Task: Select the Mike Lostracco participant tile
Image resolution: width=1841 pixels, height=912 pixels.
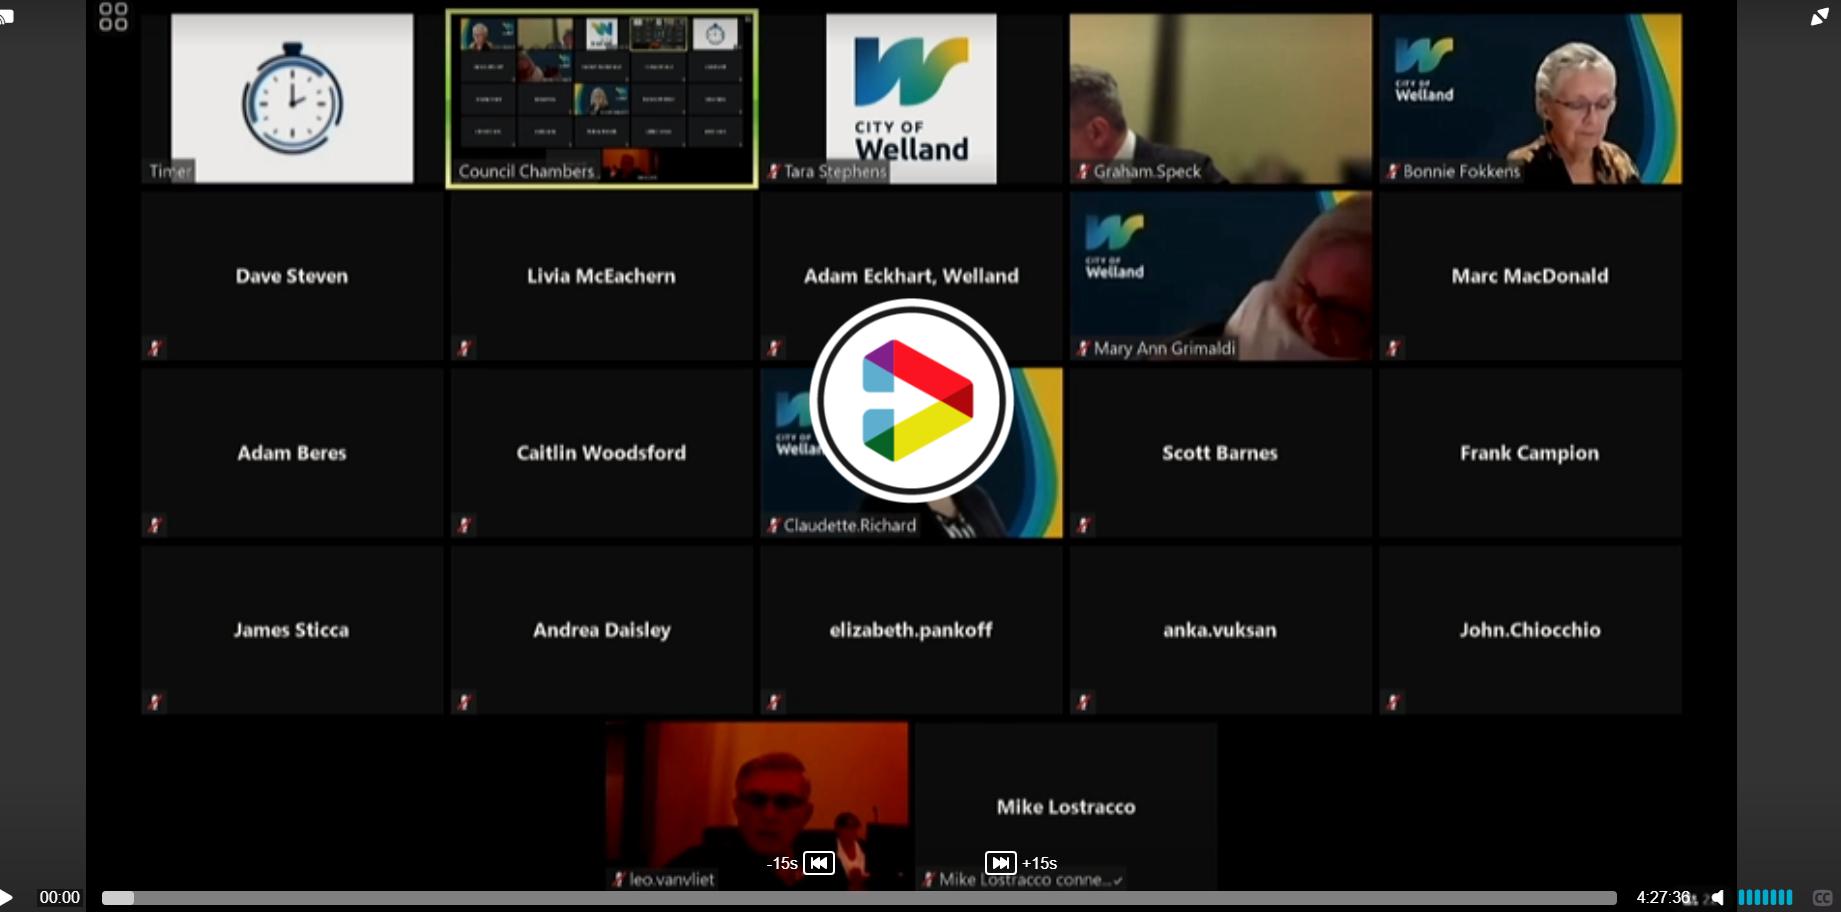Action: (x=1065, y=806)
